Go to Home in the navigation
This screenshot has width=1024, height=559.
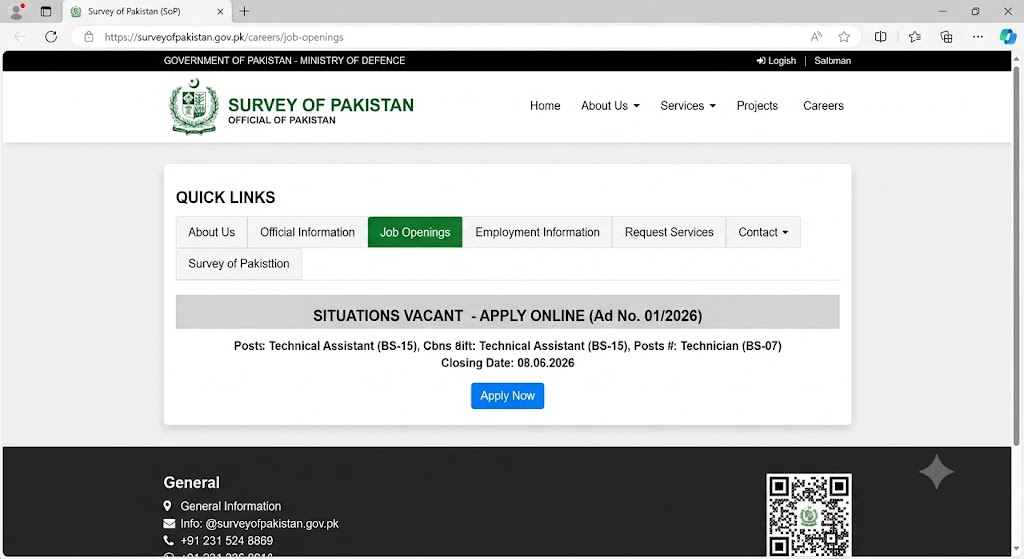545,106
